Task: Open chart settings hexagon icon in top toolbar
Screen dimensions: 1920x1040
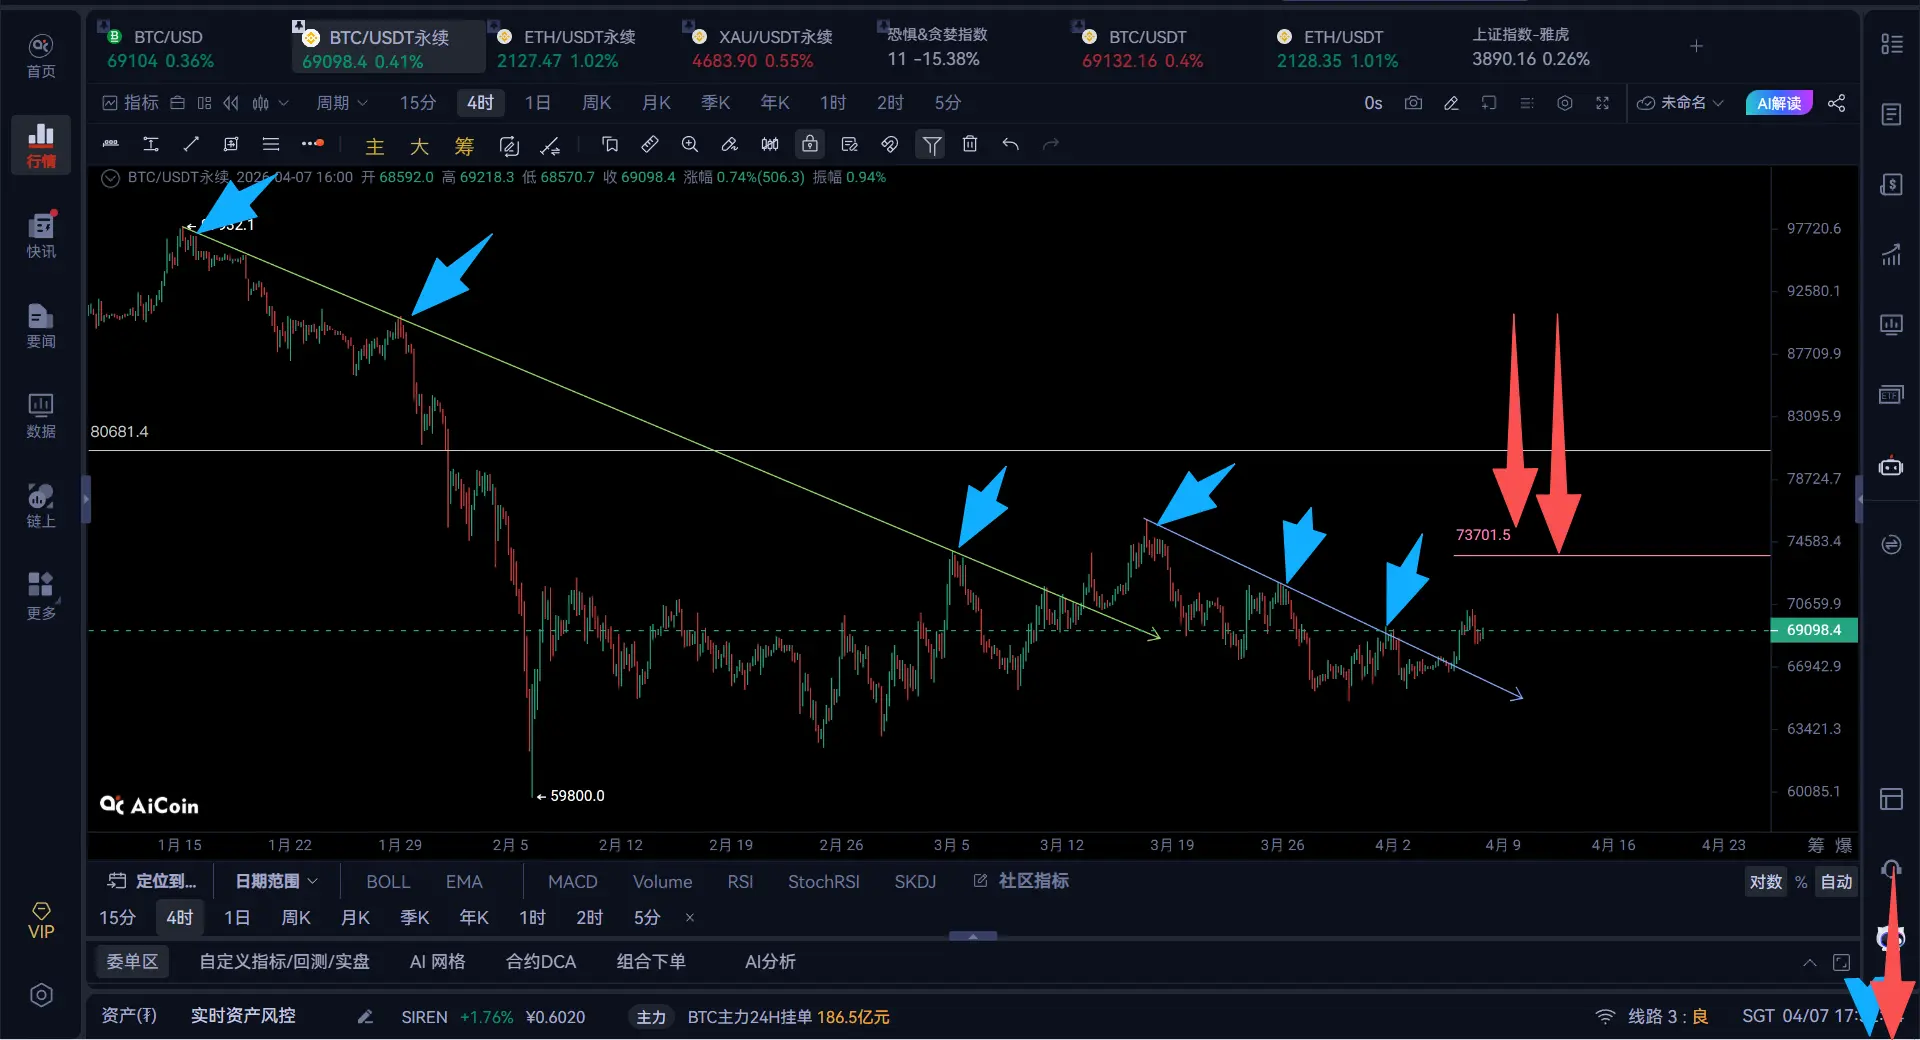Action: pyautogui.click(x=1565, y=103)
